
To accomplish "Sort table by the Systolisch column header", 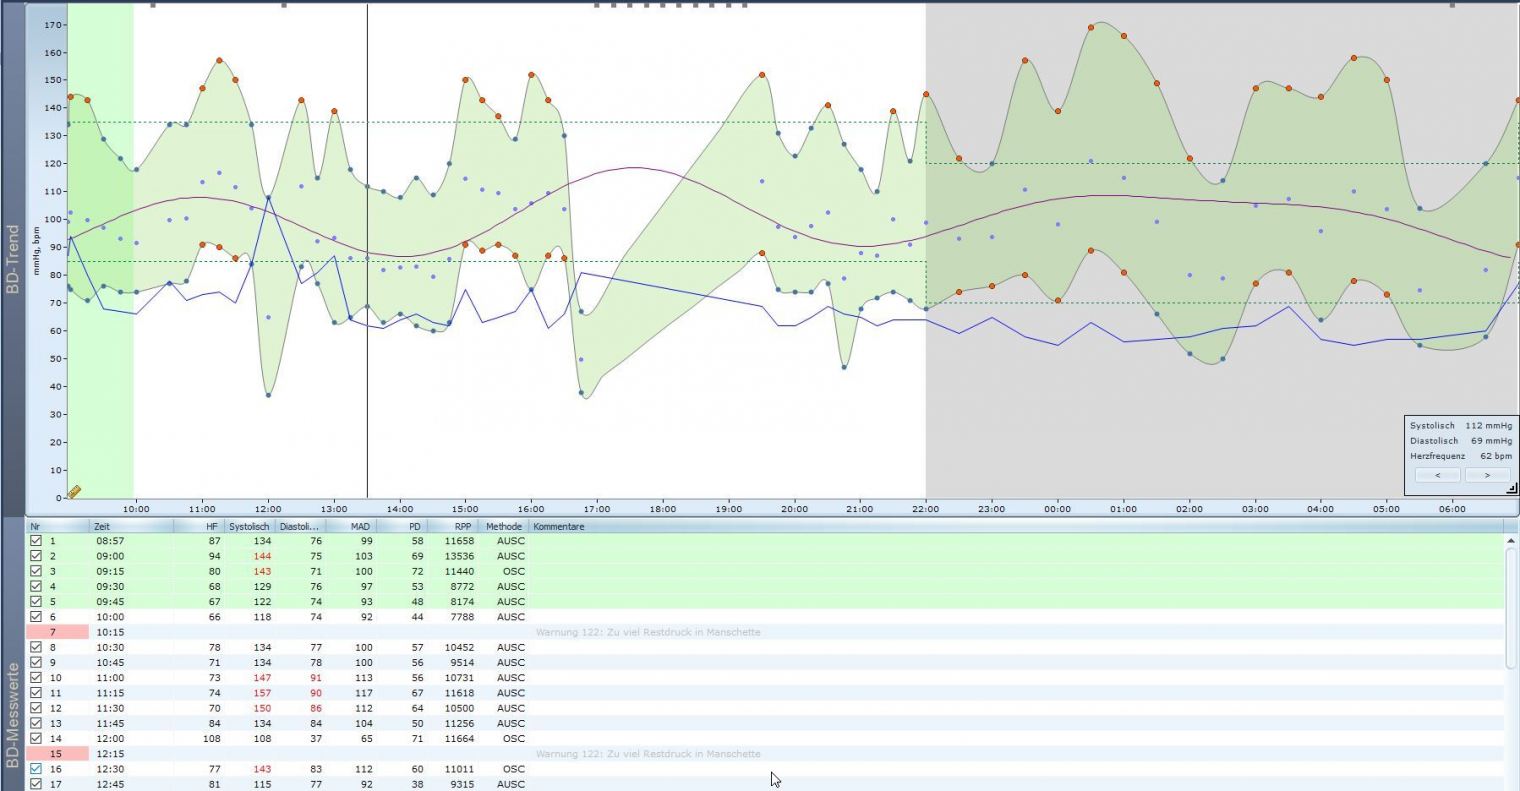I will (249, 526).
